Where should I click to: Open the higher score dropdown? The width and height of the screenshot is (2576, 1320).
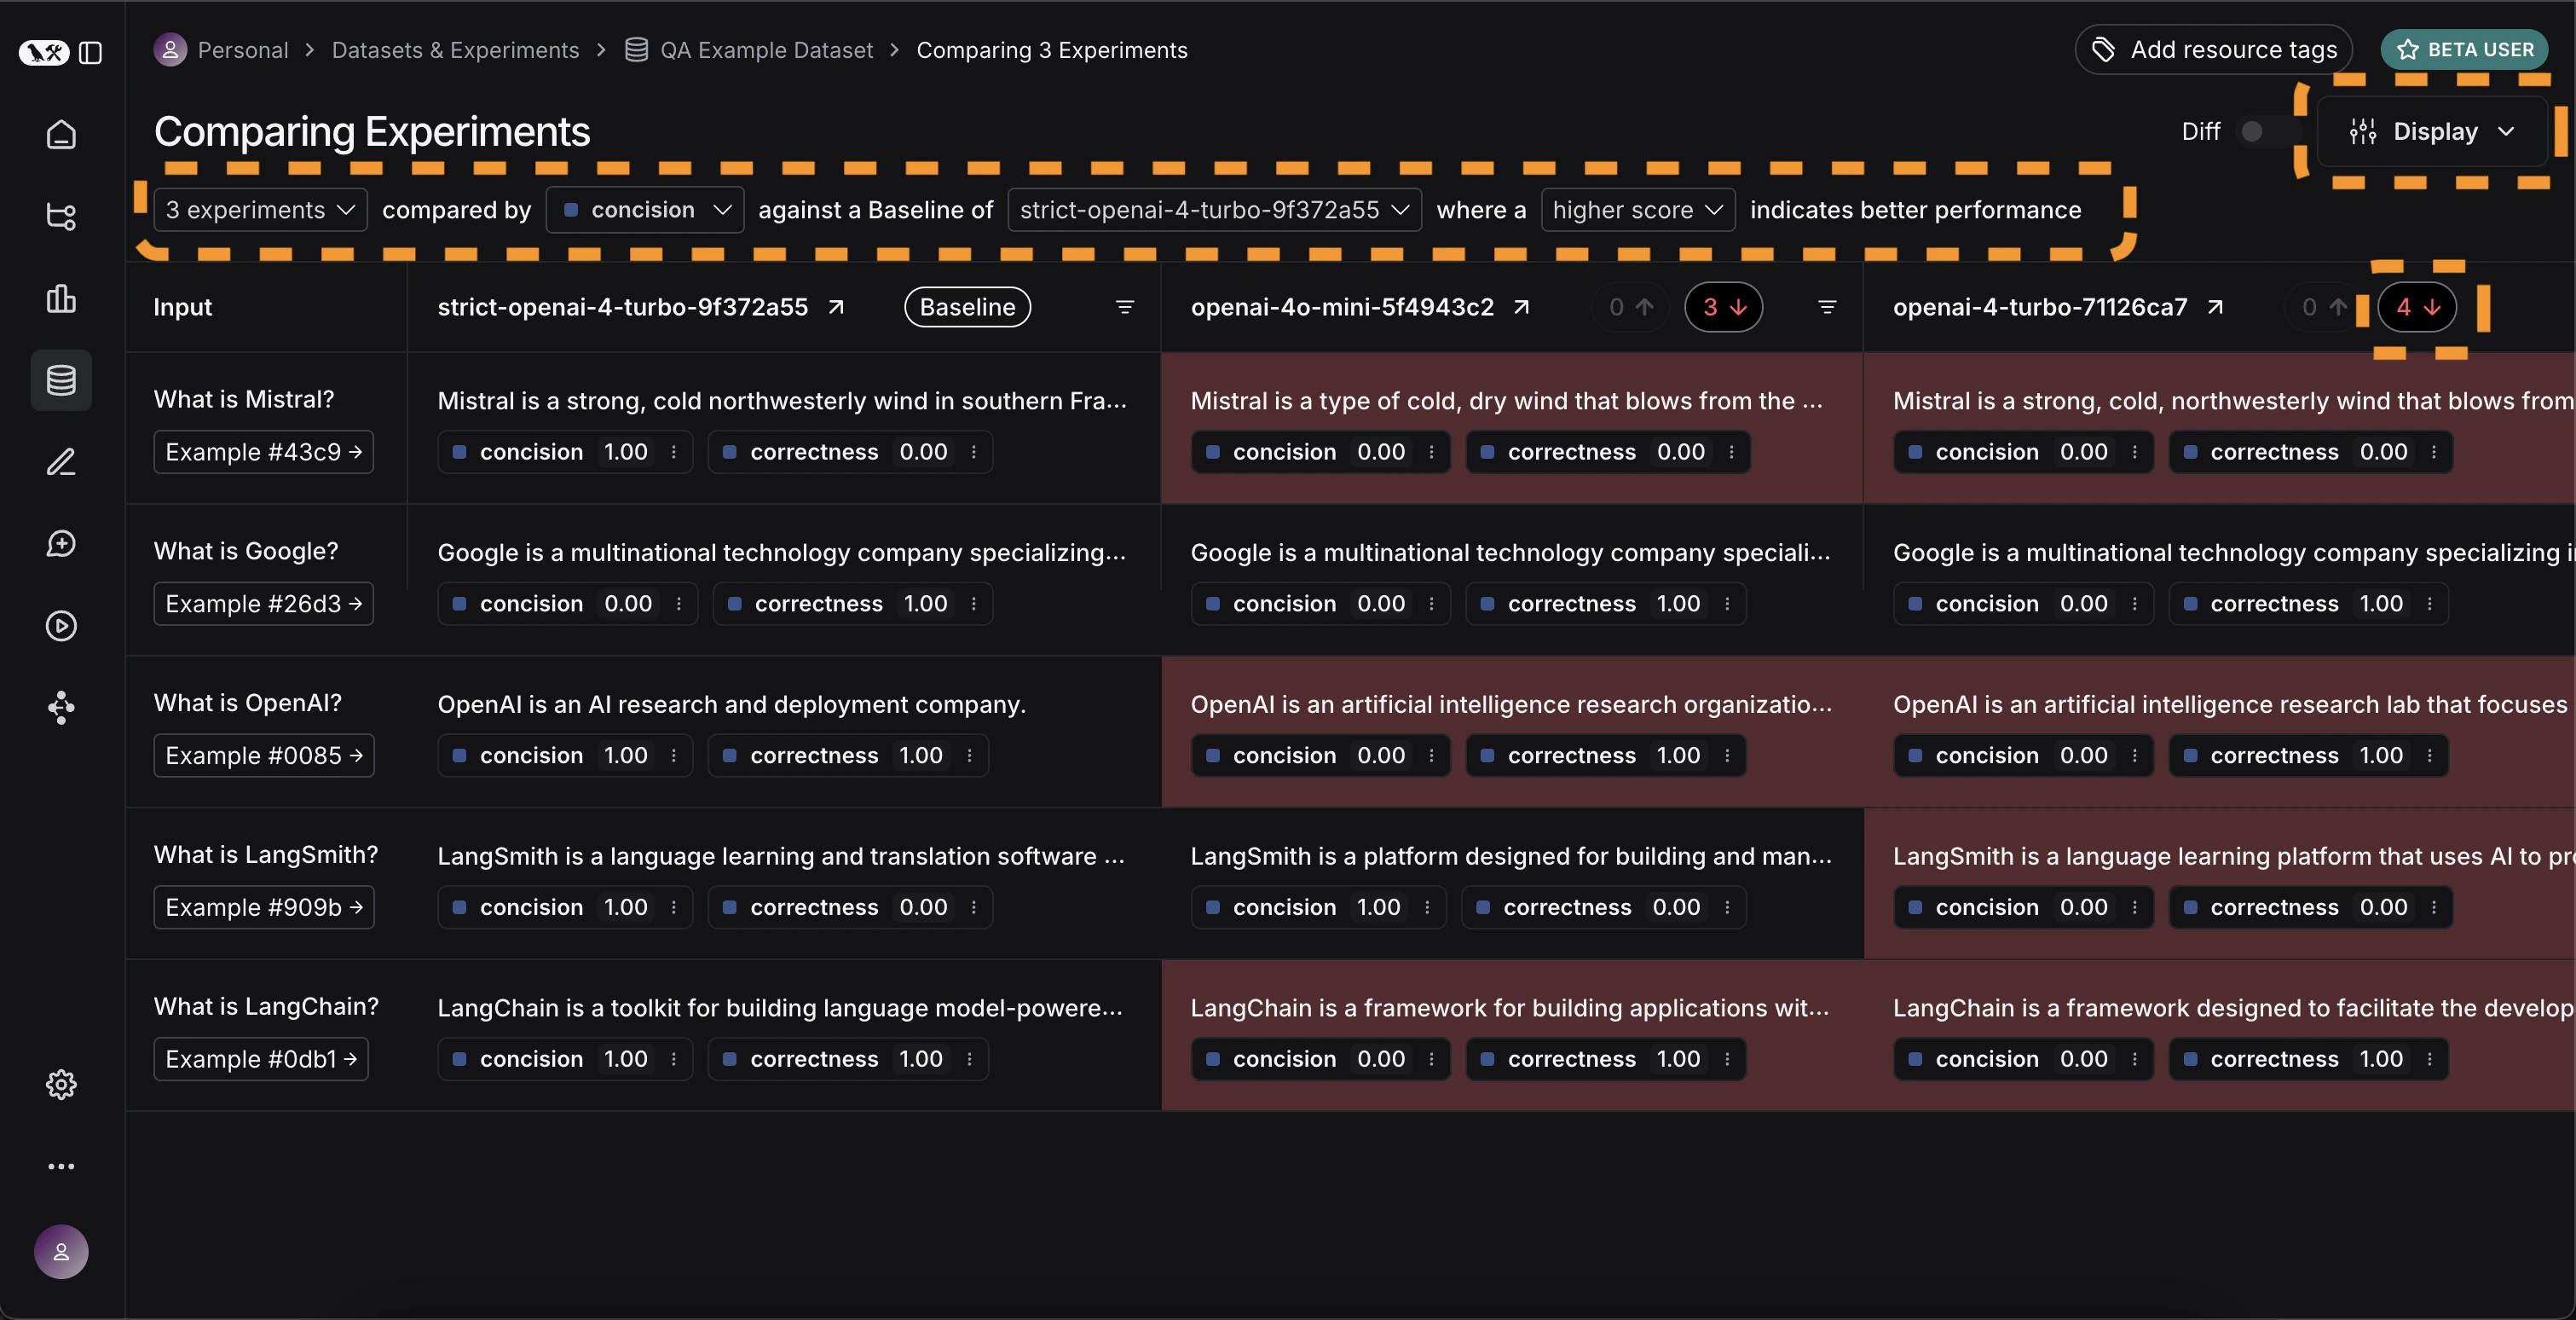(1637, 209)
